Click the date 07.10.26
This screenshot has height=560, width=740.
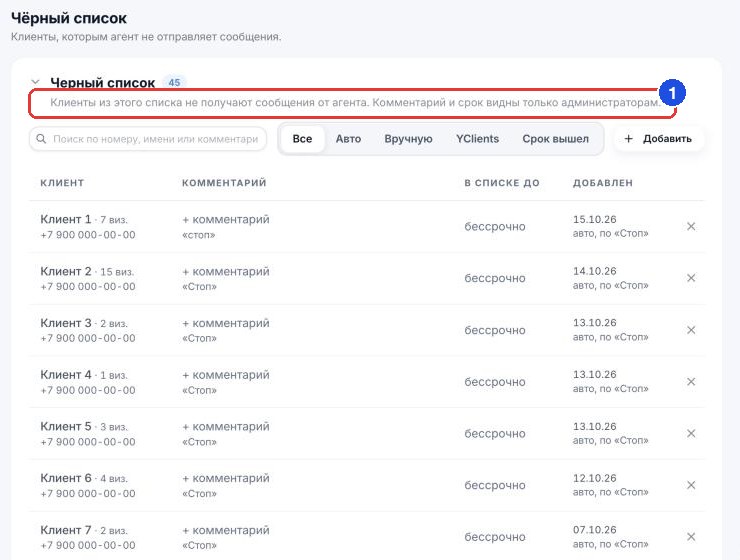595,530
